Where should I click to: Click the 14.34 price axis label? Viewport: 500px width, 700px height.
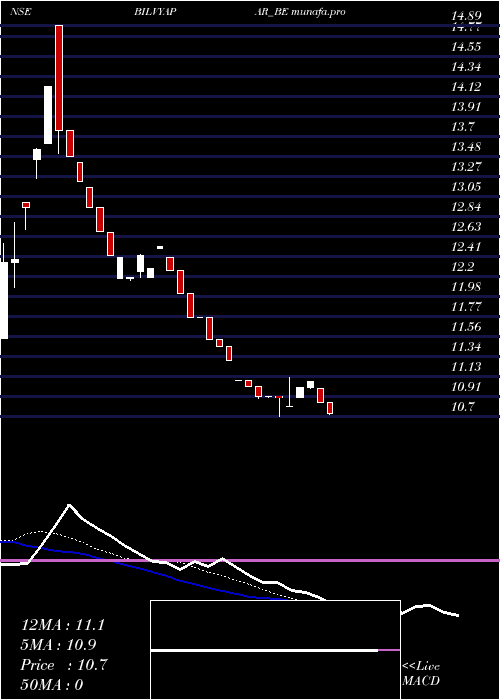pyautogui.click(x=466, y=67)
